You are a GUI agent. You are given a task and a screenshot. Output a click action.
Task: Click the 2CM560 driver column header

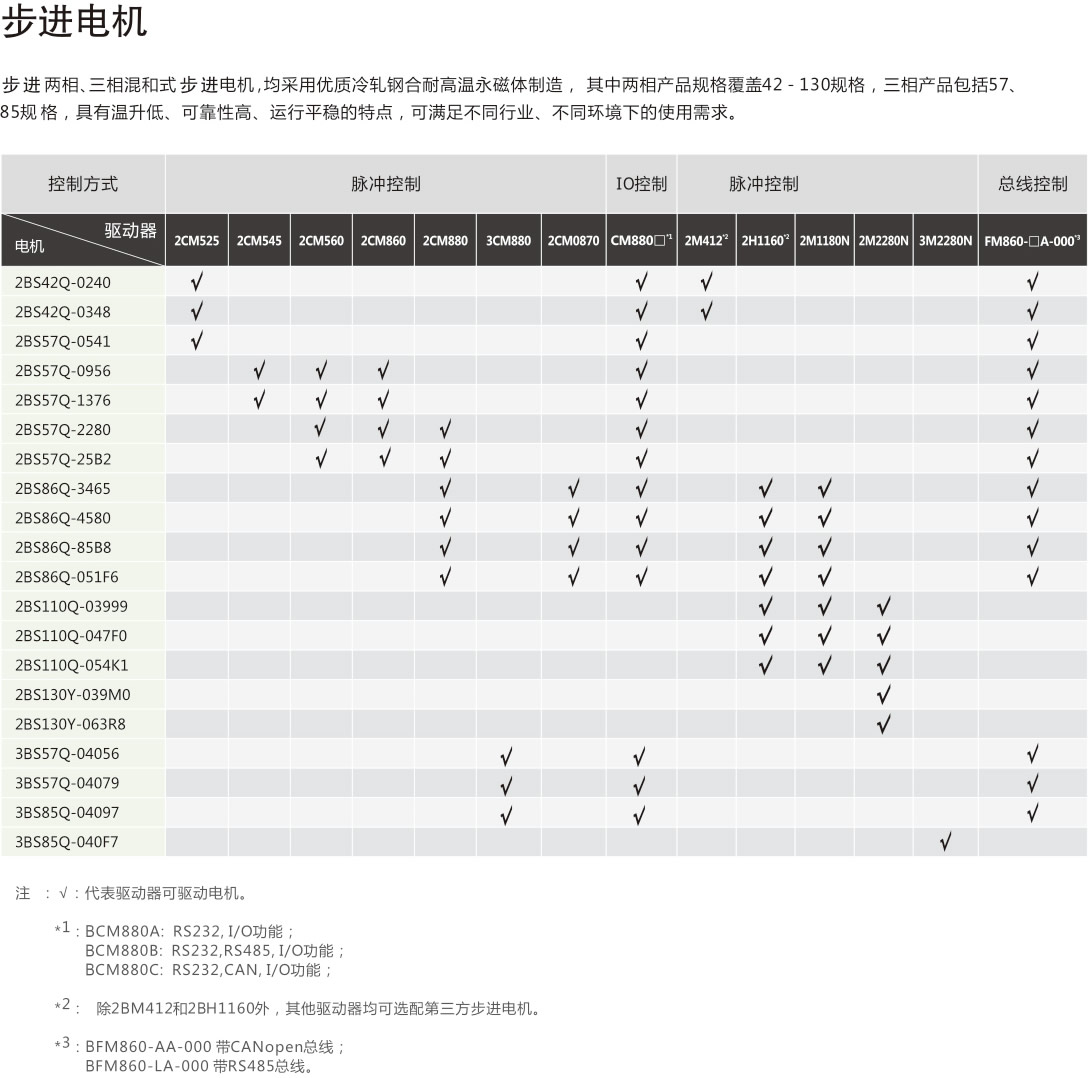[321, 241]
